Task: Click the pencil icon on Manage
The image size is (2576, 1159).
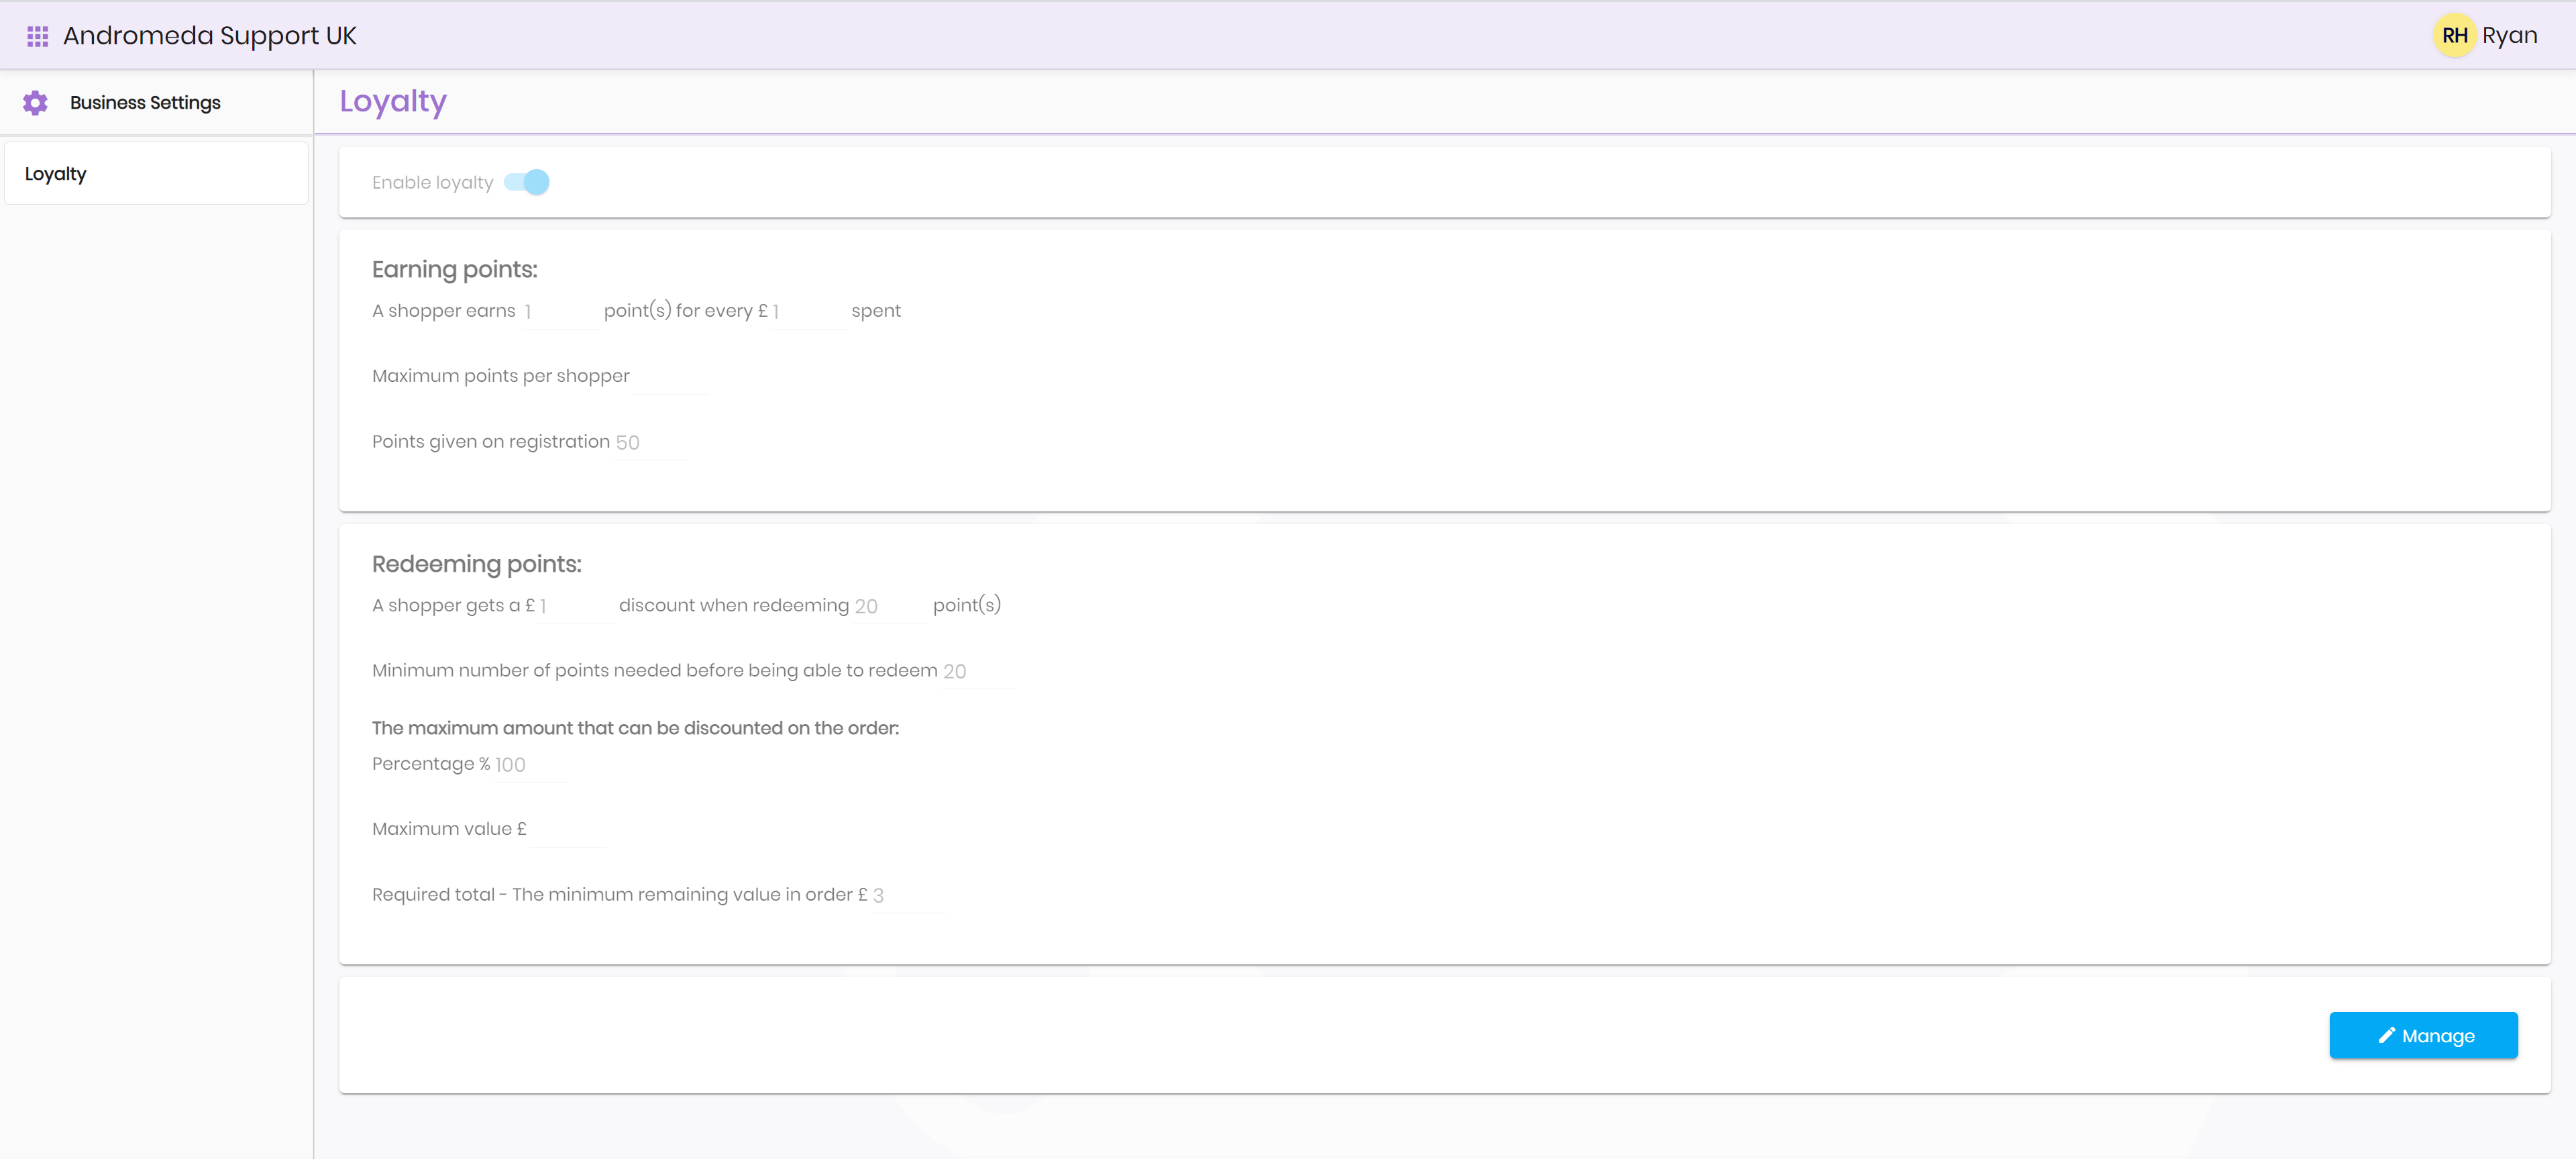Action: [2386, 1035]
